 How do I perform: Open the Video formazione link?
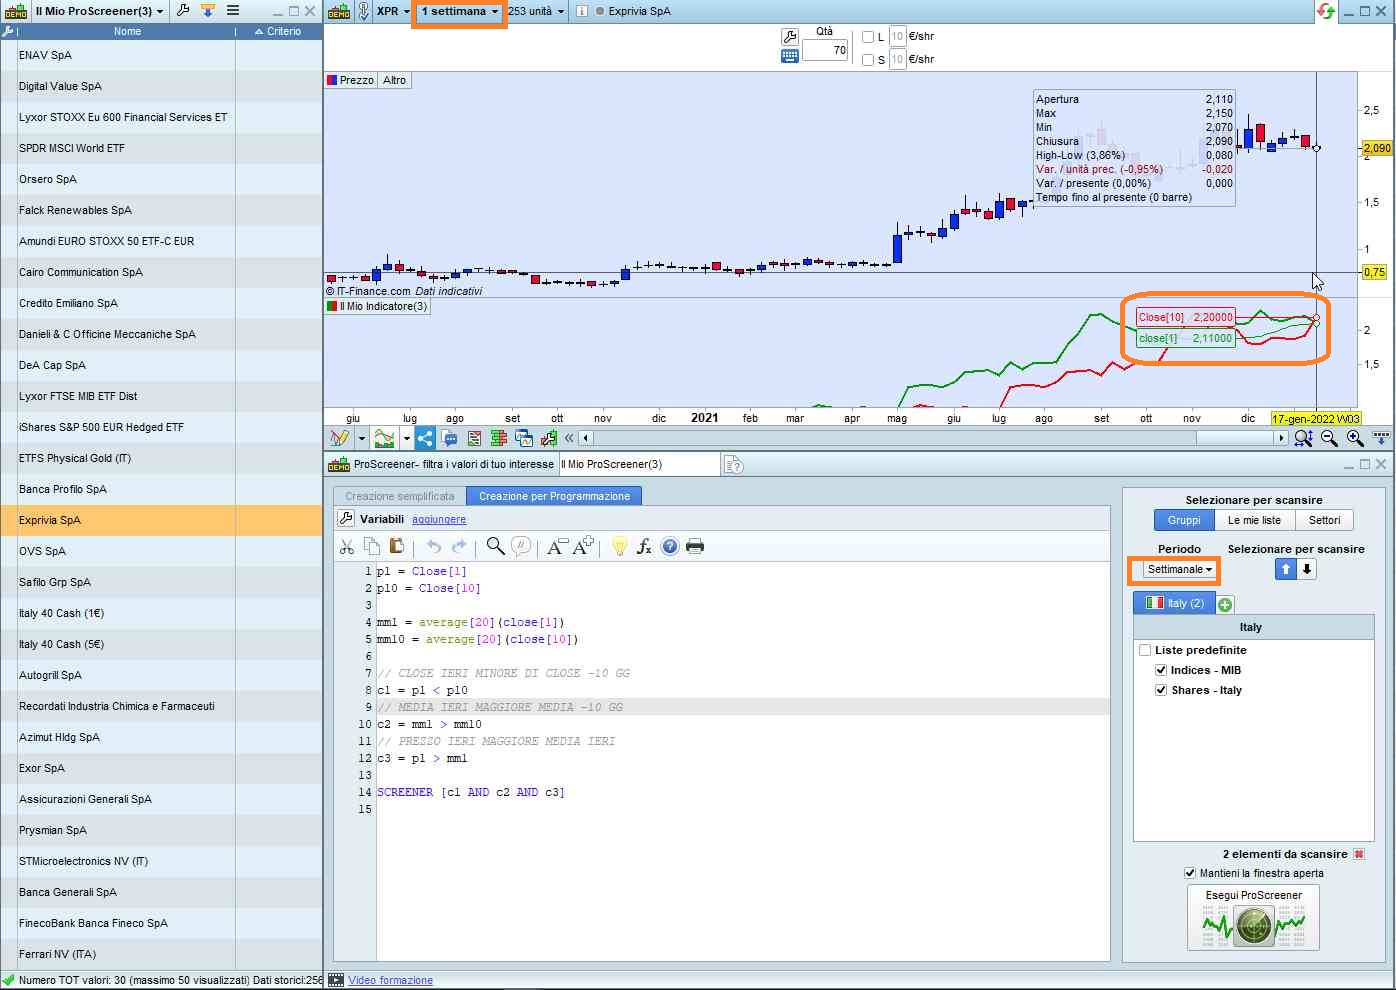pyautogui.click(x=390, y=980)
